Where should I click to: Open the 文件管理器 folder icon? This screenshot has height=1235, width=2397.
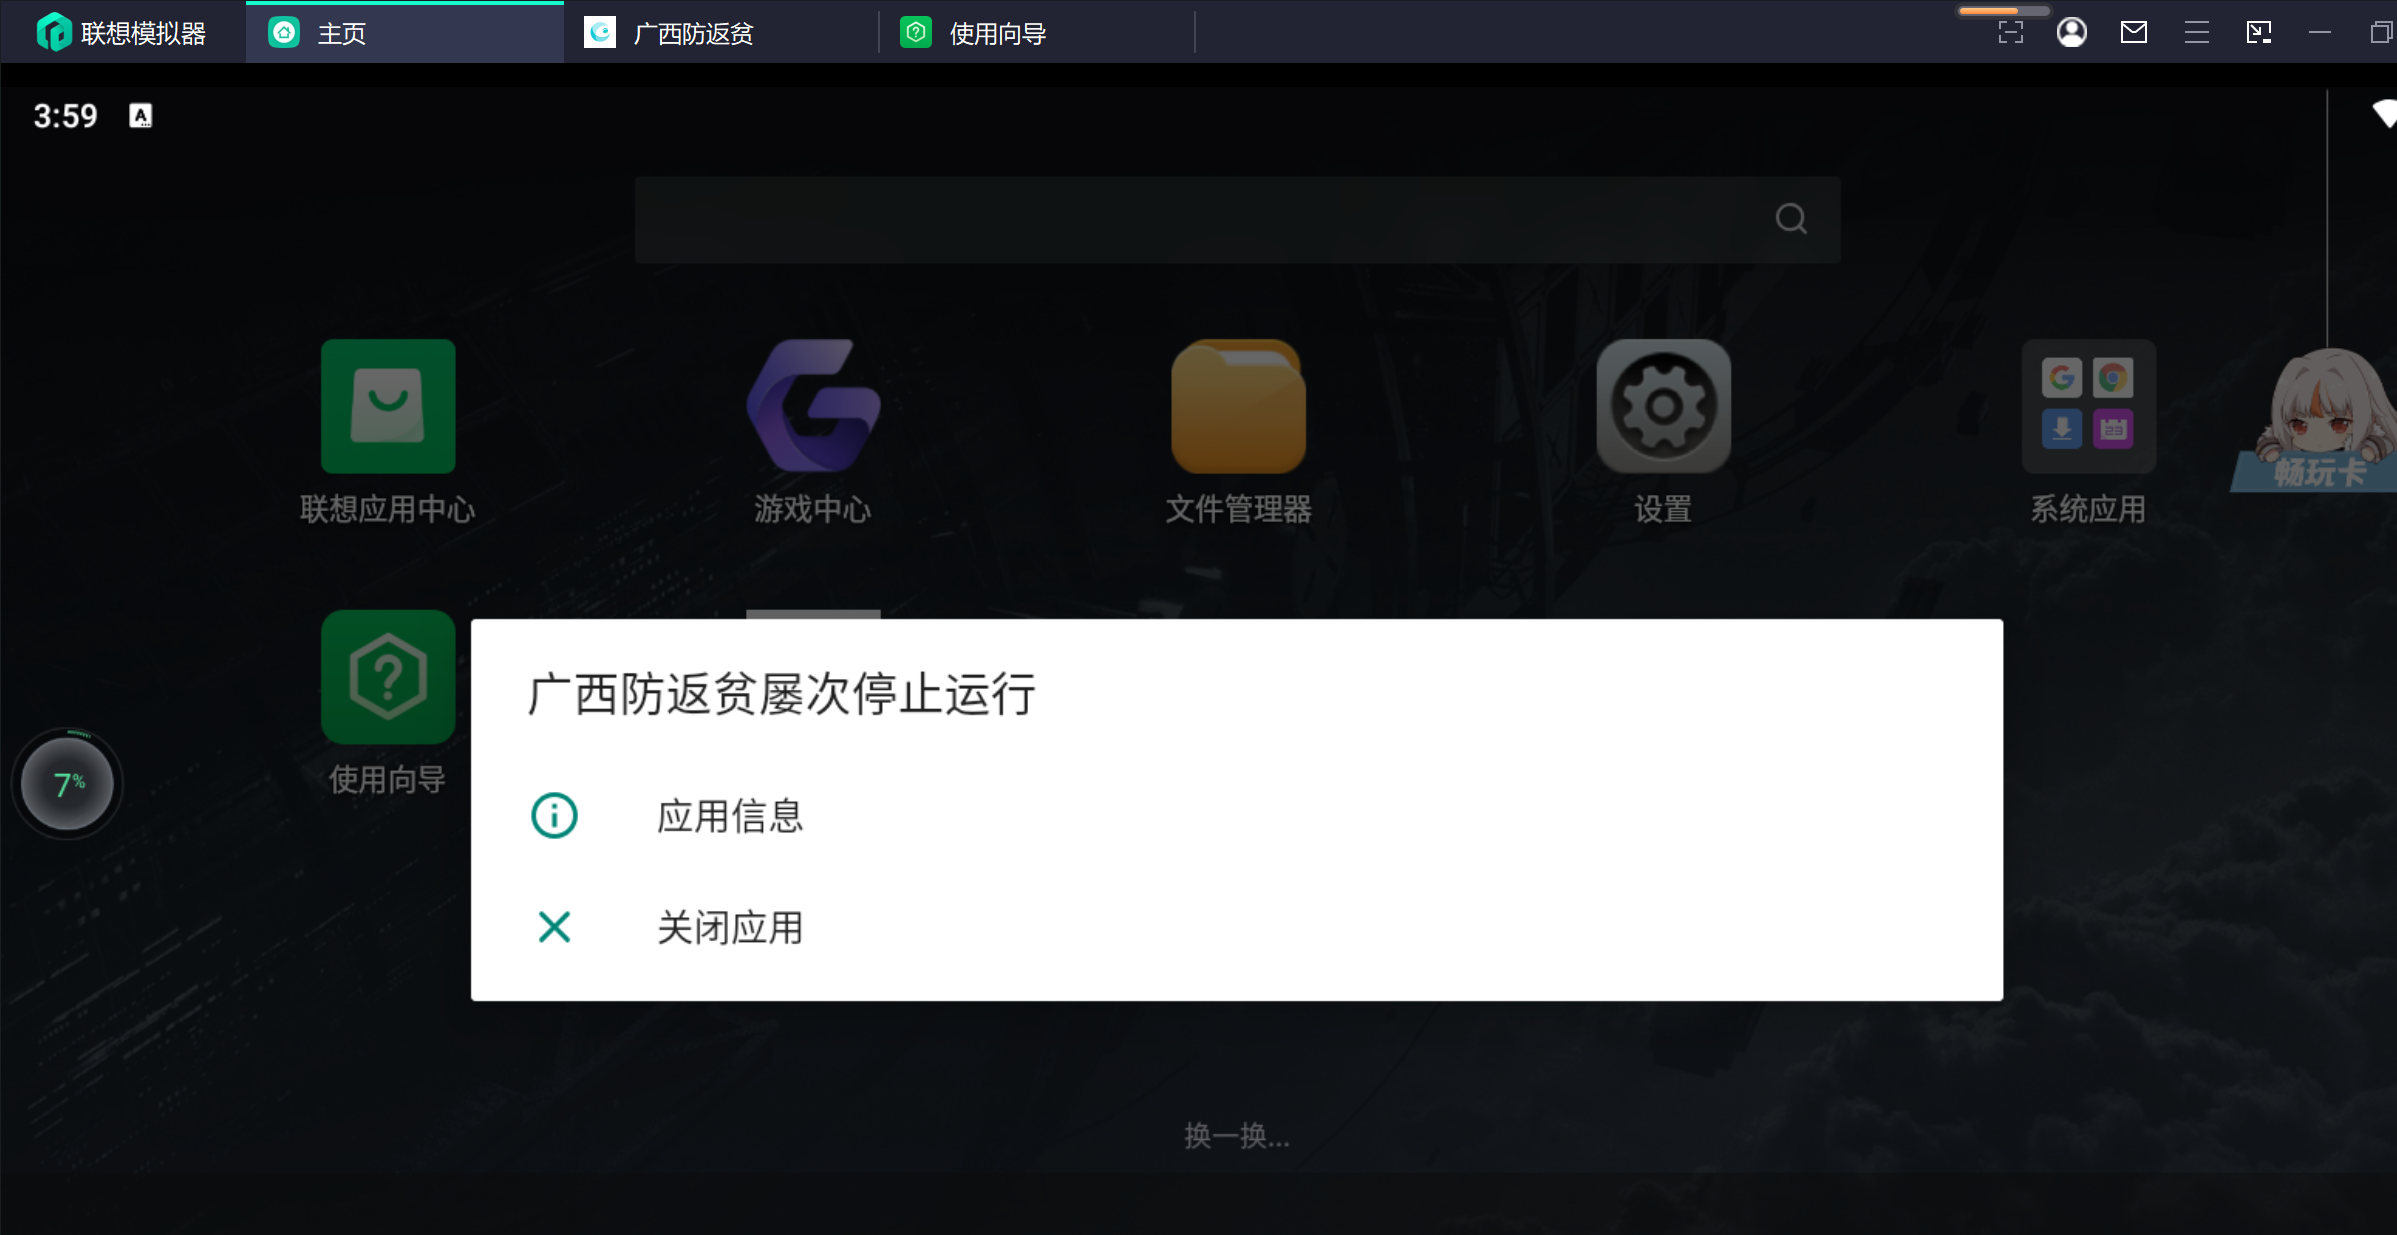(1238, 406)
